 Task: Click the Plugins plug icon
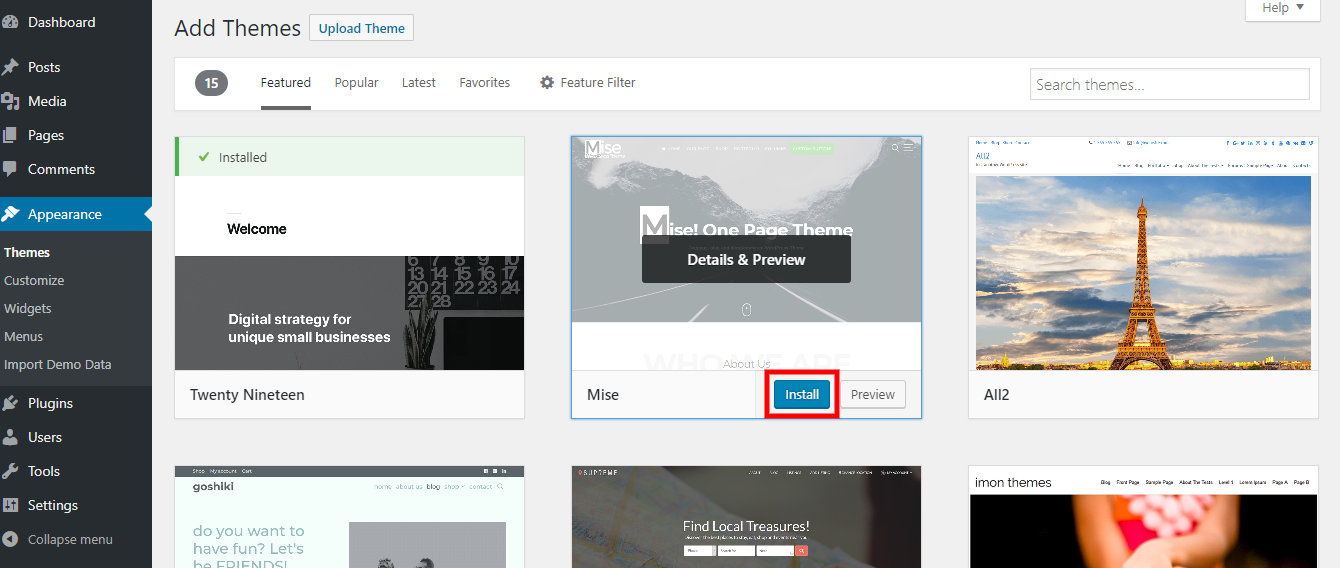coord(11,403)
